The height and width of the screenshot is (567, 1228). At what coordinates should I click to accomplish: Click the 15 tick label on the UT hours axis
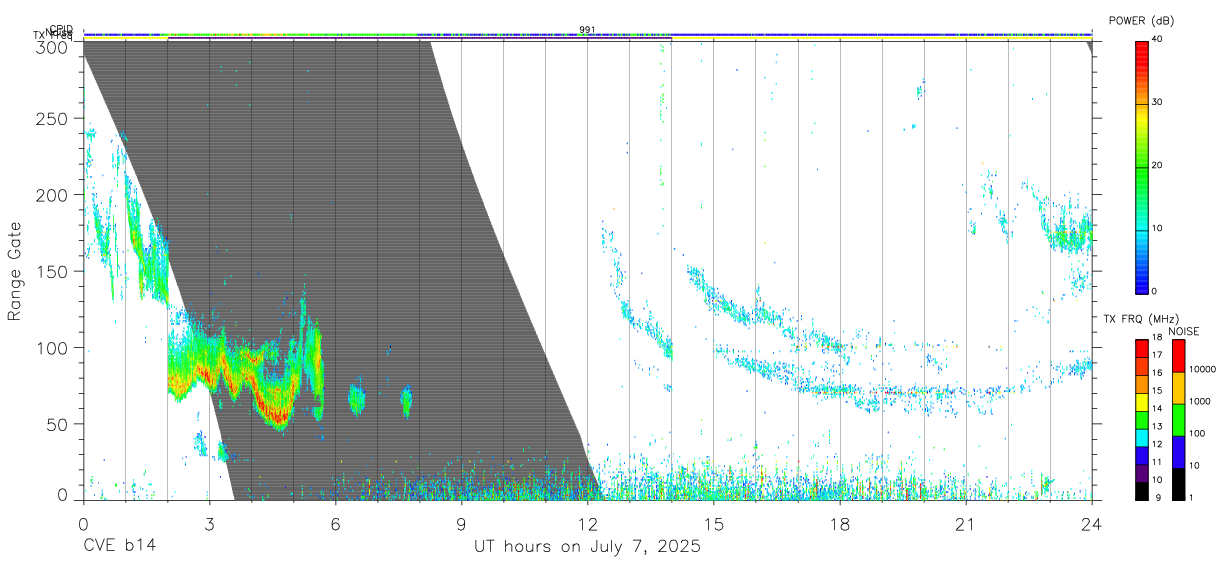pyautogui.click(x=714, y=524)
